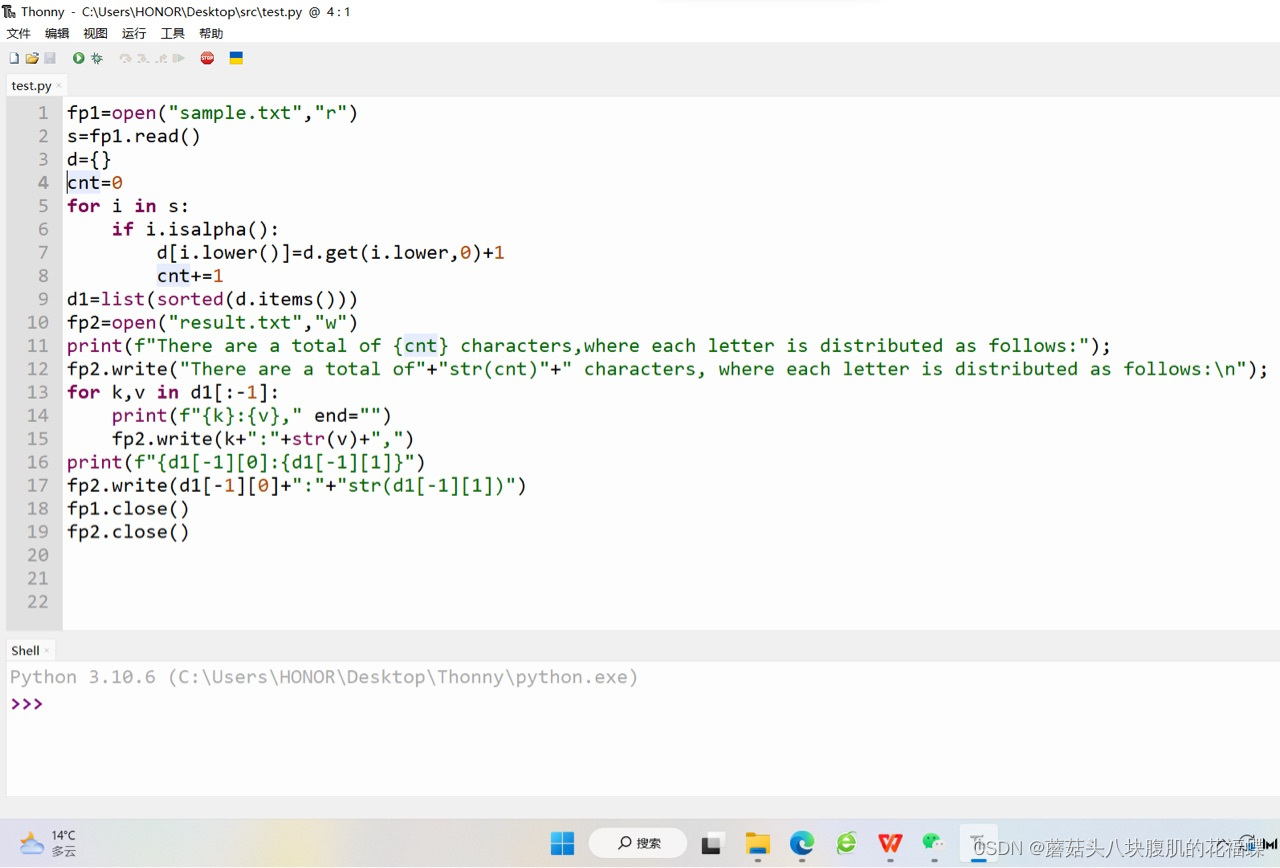Click the Python 3.10.6 interpreter path text
Screen dimensions: 1280x868
click(x=324, y=677)
